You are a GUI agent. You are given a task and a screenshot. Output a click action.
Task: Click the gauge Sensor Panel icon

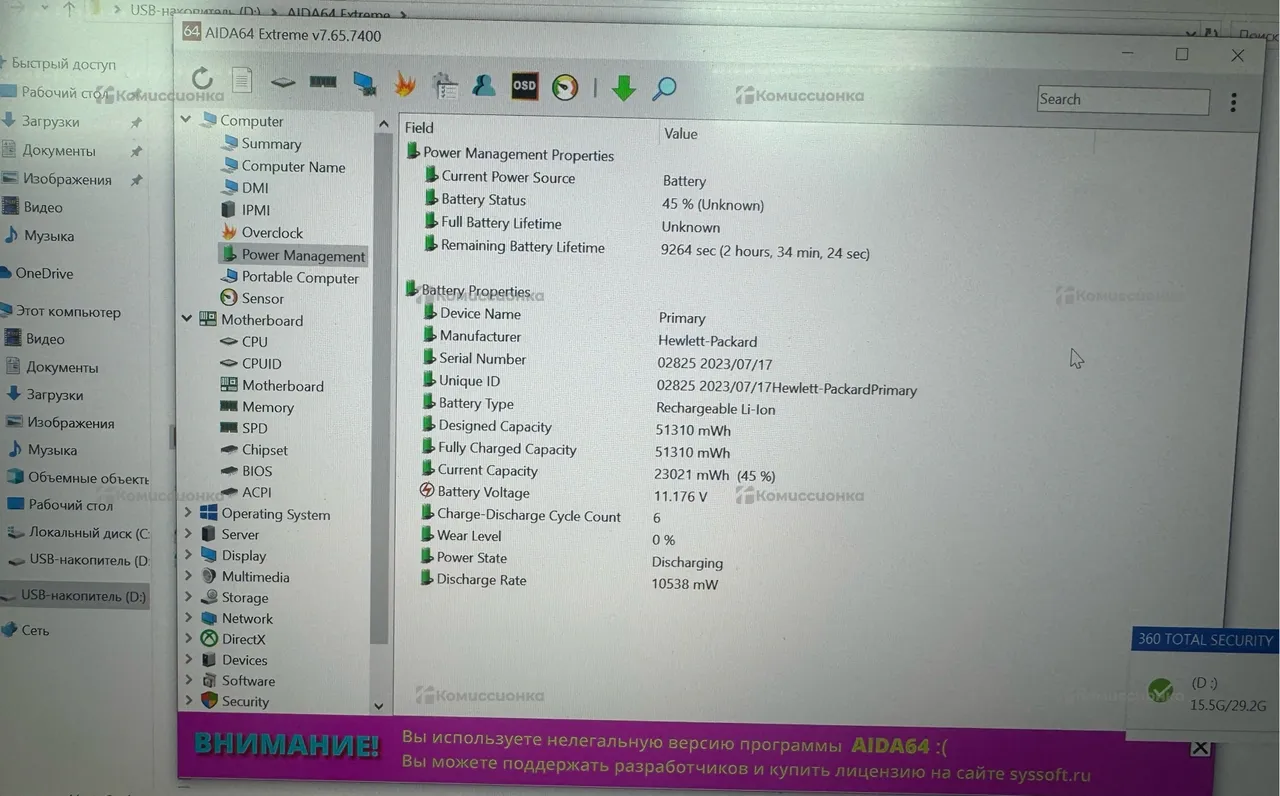click(565, 87)
